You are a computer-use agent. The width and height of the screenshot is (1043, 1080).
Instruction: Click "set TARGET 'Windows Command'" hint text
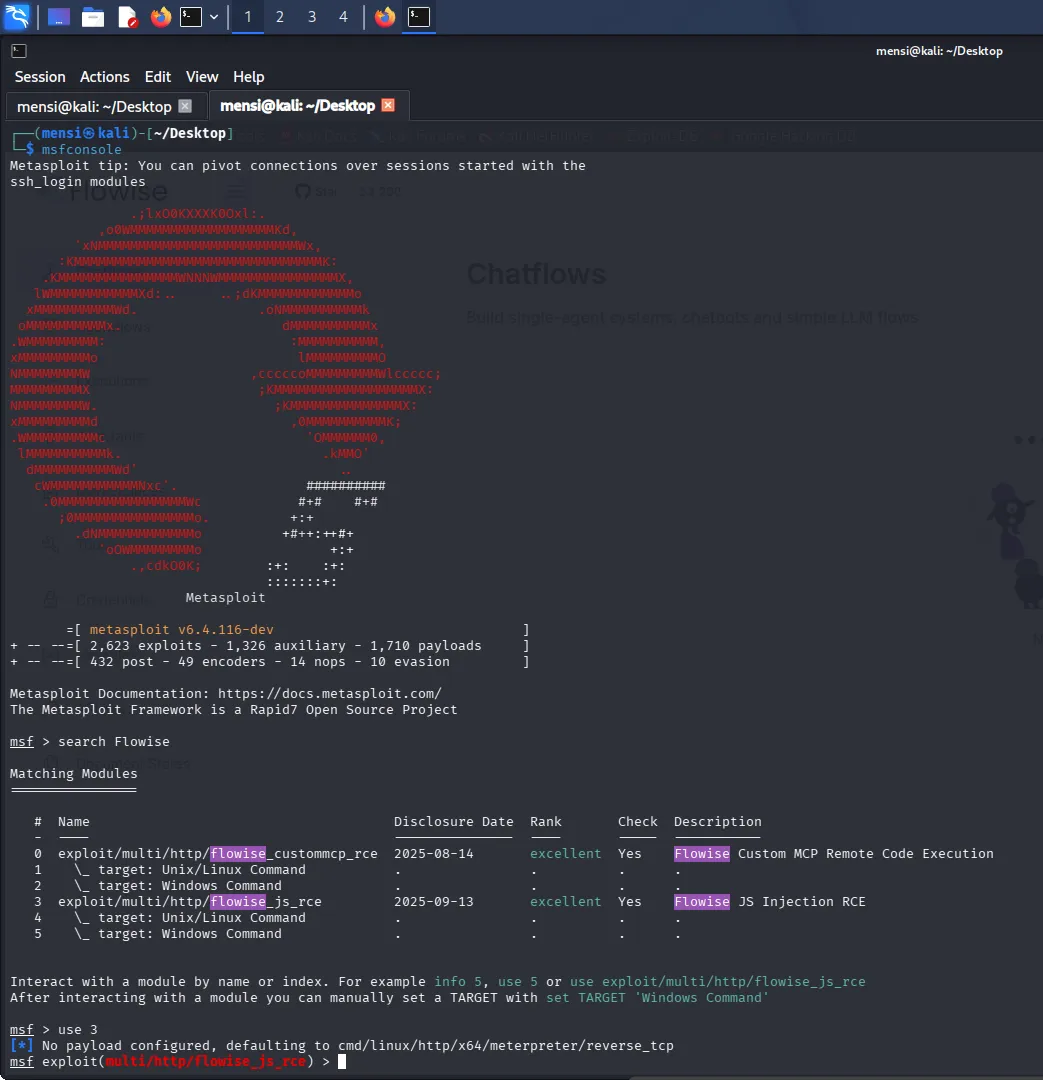(x=658, y=997)
